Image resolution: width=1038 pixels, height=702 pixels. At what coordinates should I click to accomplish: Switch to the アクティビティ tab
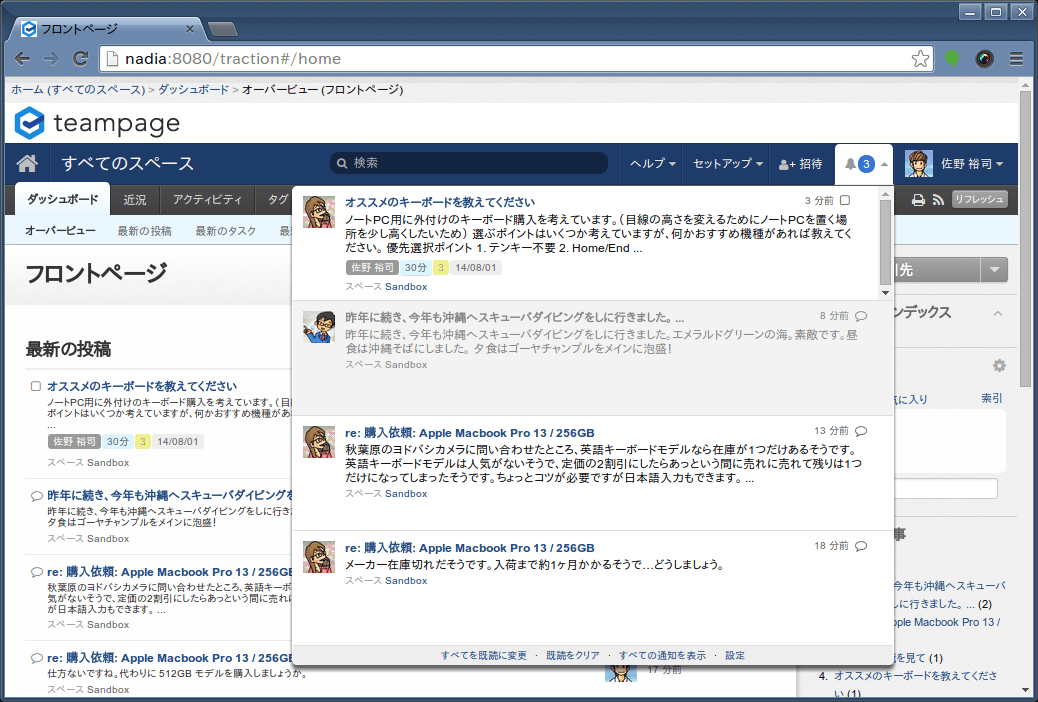coord(207,199)
